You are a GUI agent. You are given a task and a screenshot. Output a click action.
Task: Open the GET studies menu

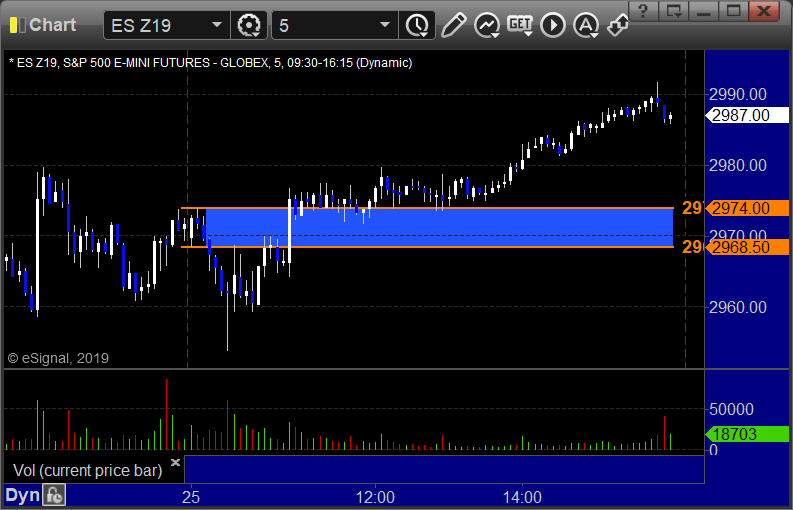tap(520, 25)
